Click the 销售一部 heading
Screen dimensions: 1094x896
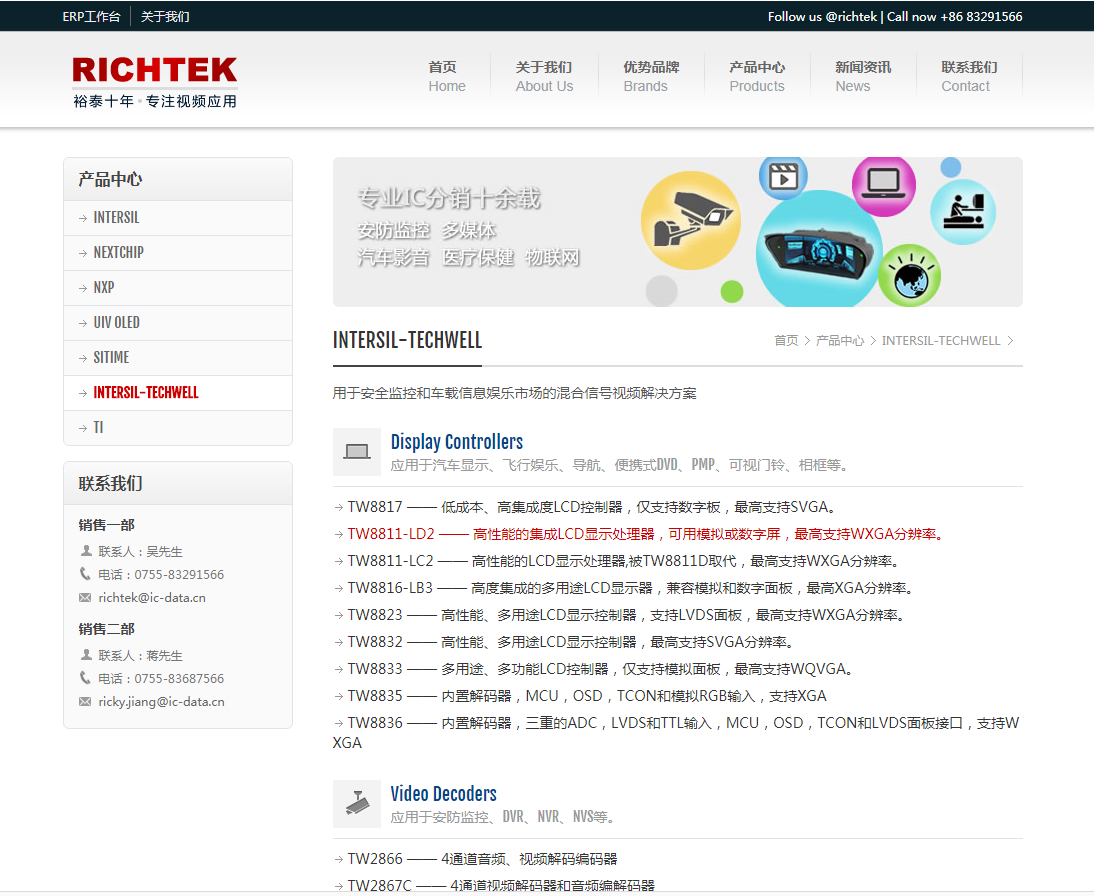(x=107, y=525)
